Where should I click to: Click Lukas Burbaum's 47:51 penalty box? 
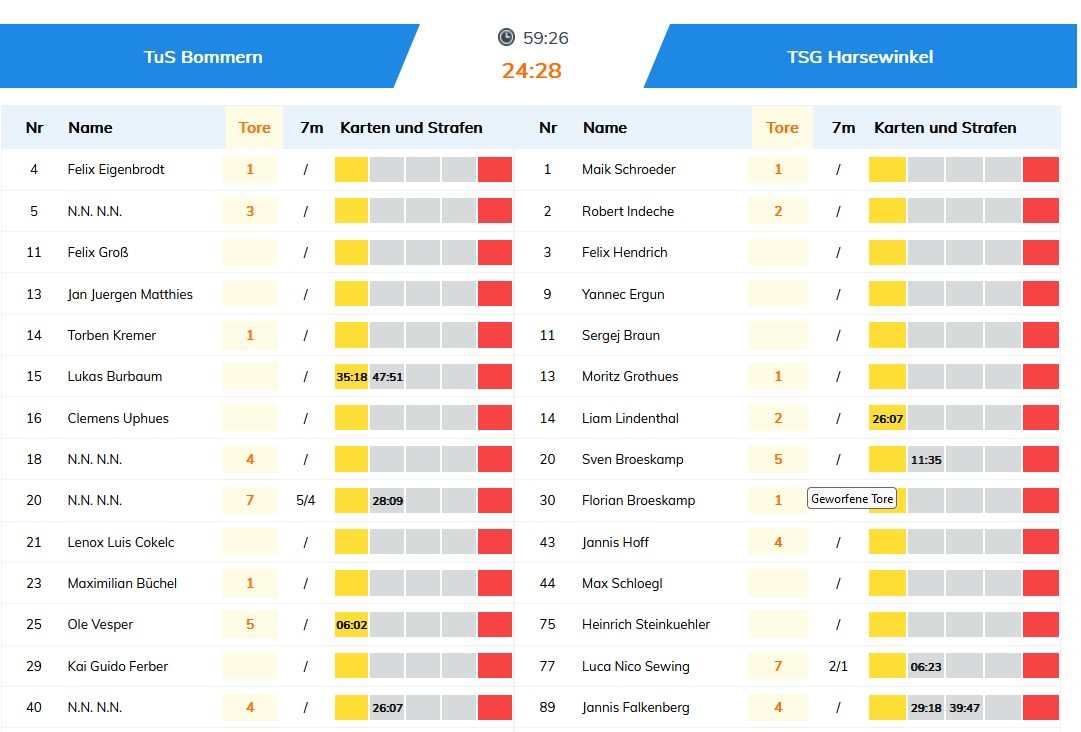387,377
